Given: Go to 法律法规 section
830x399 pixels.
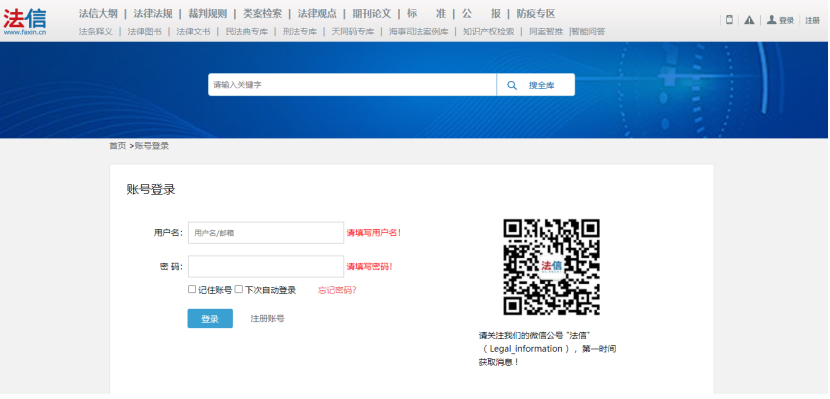Looking at the screenshot, I should [x=153, y=14].
